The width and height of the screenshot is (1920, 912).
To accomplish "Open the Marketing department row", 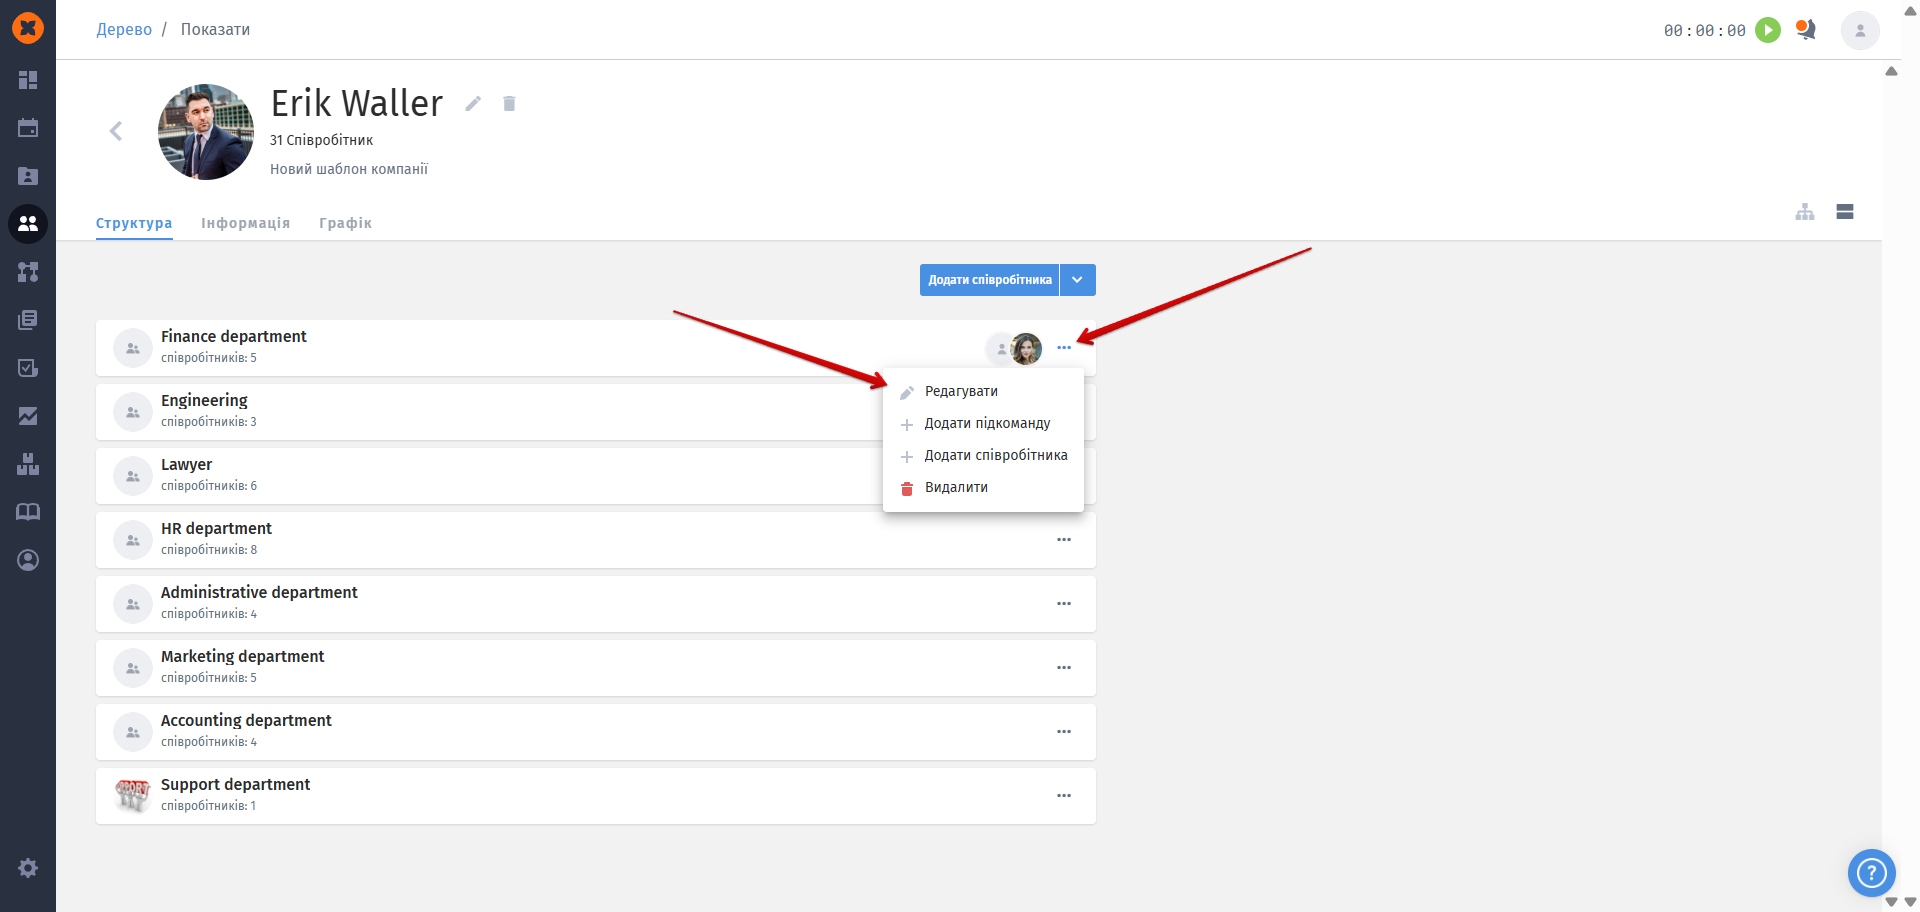I will 596,668.
